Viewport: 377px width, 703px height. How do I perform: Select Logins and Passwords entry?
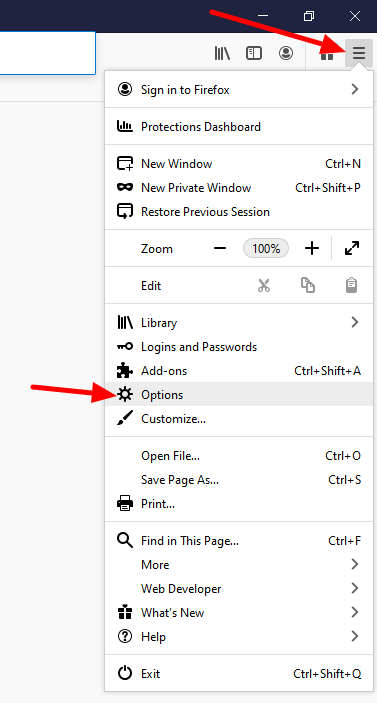(239, 347)
